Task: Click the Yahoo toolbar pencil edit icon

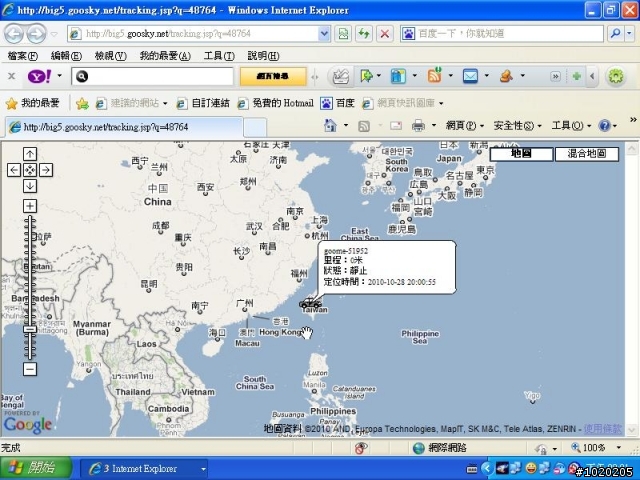Action: [341, 76]
